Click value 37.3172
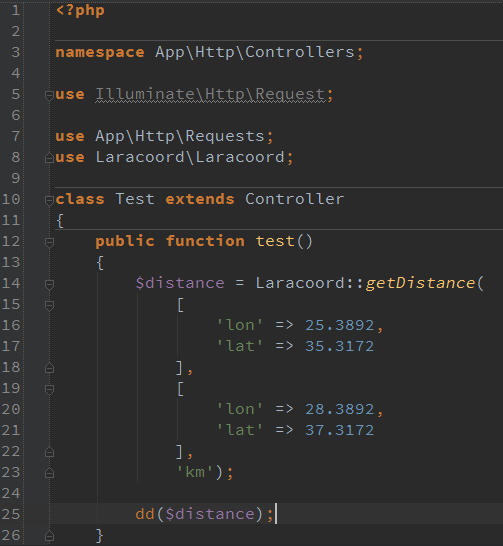Image resolution: width=503 pixels, height=546 pixels. [339, 430]
